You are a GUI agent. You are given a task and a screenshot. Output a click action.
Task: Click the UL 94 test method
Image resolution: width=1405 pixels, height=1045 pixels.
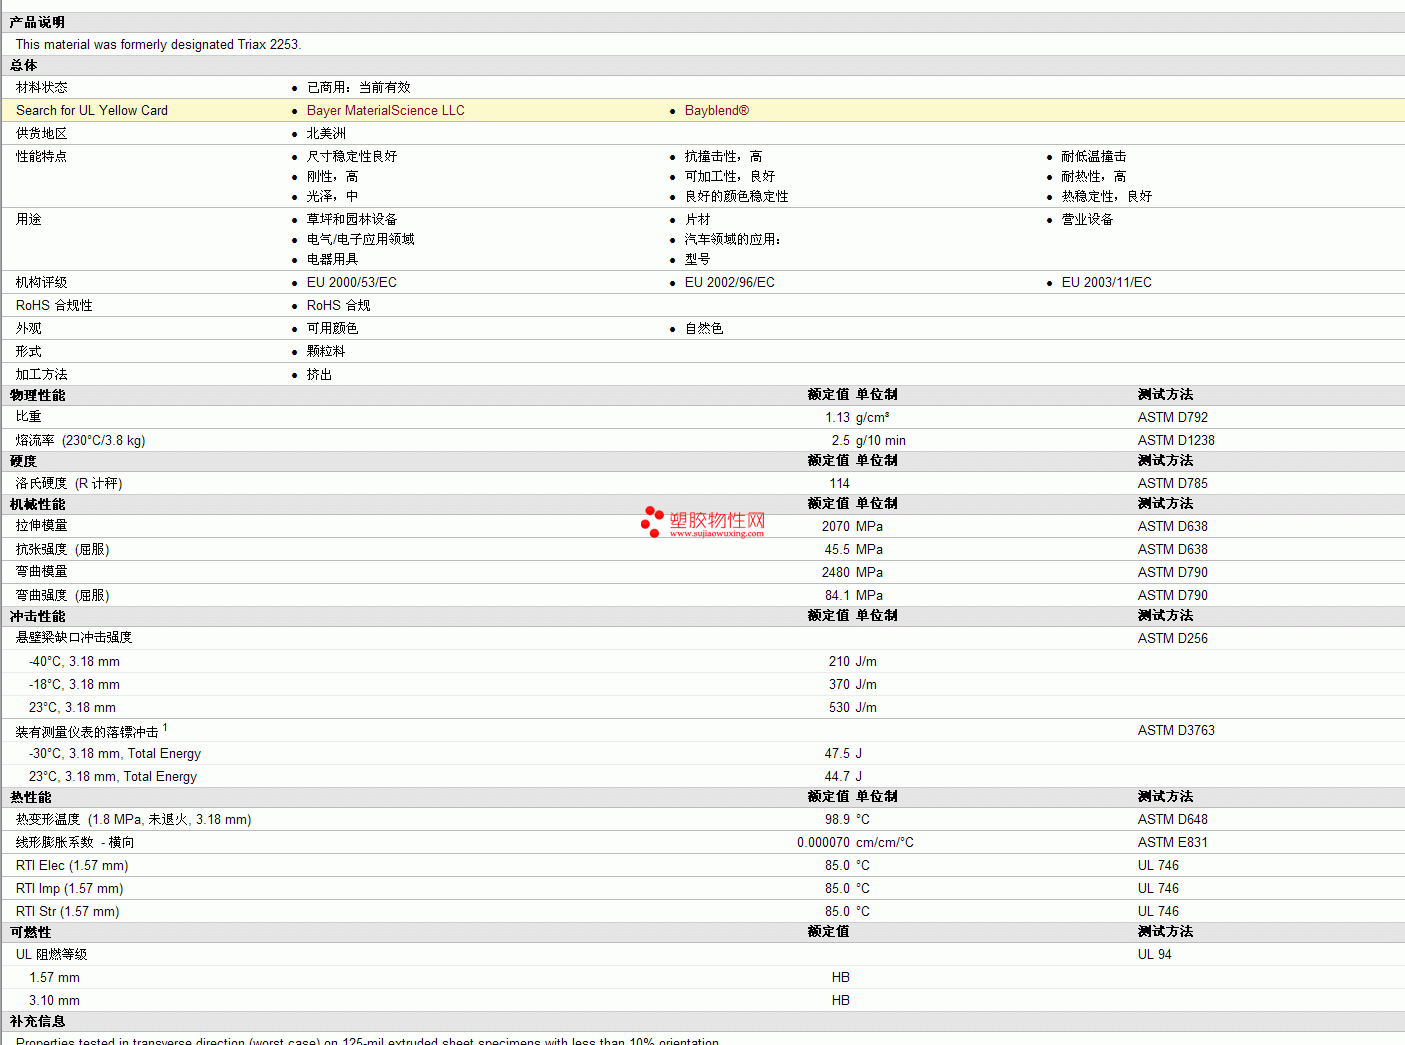pyautogui.click(x=1154, y=954)
